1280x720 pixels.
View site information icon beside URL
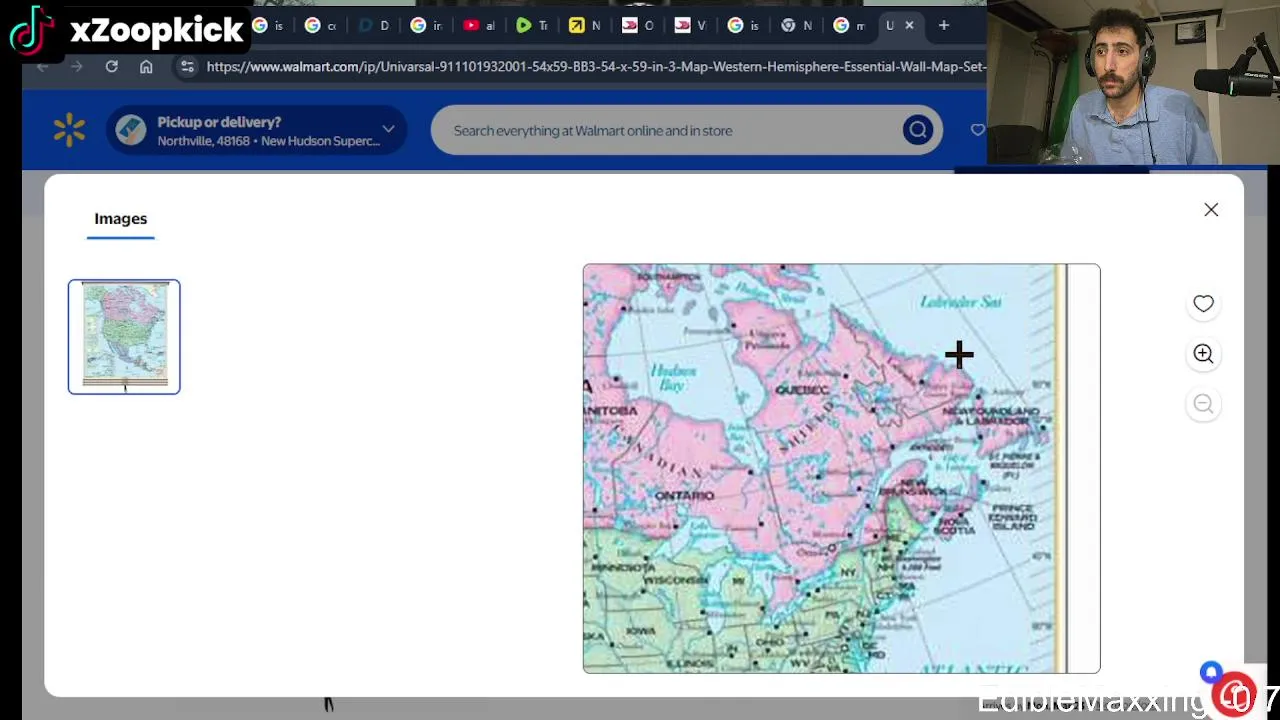point(187,66)
